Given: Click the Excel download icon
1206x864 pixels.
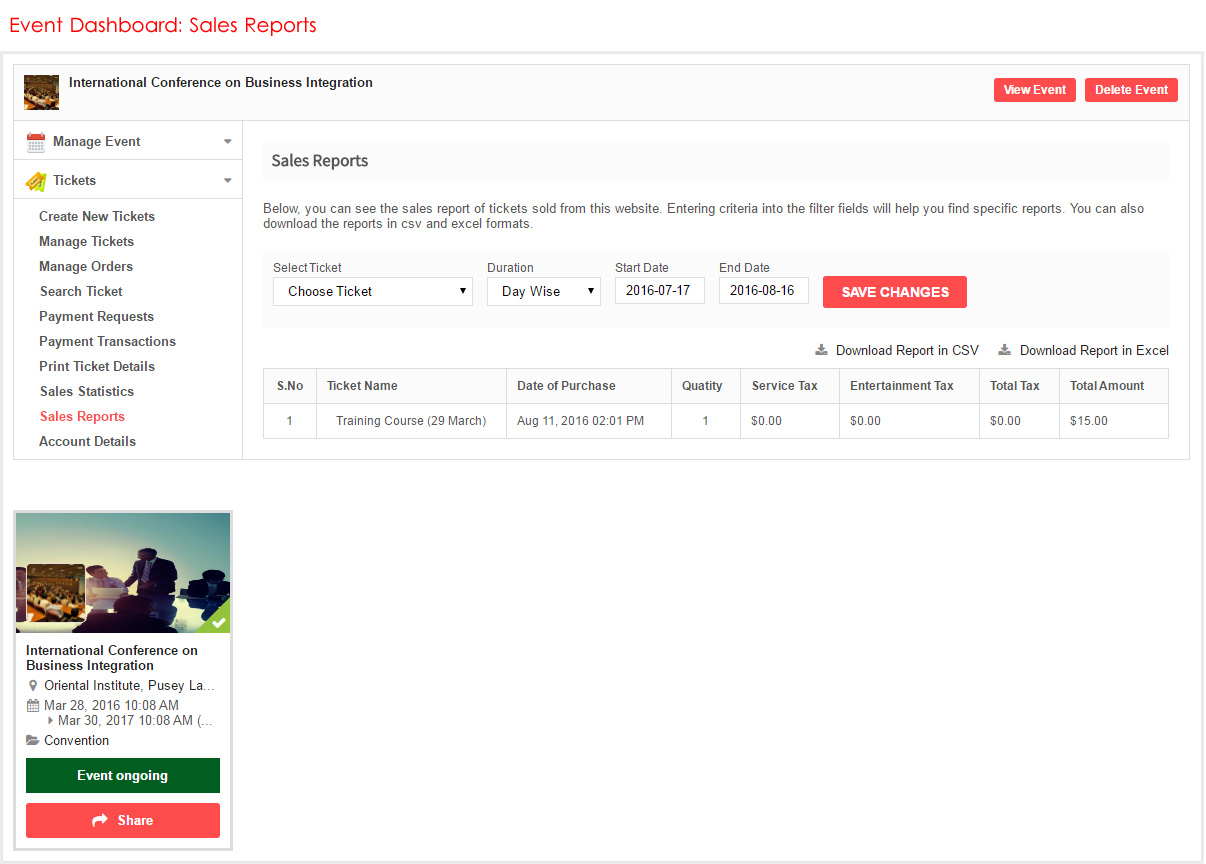Looking at the screenshot, I should coord(1005,350).
